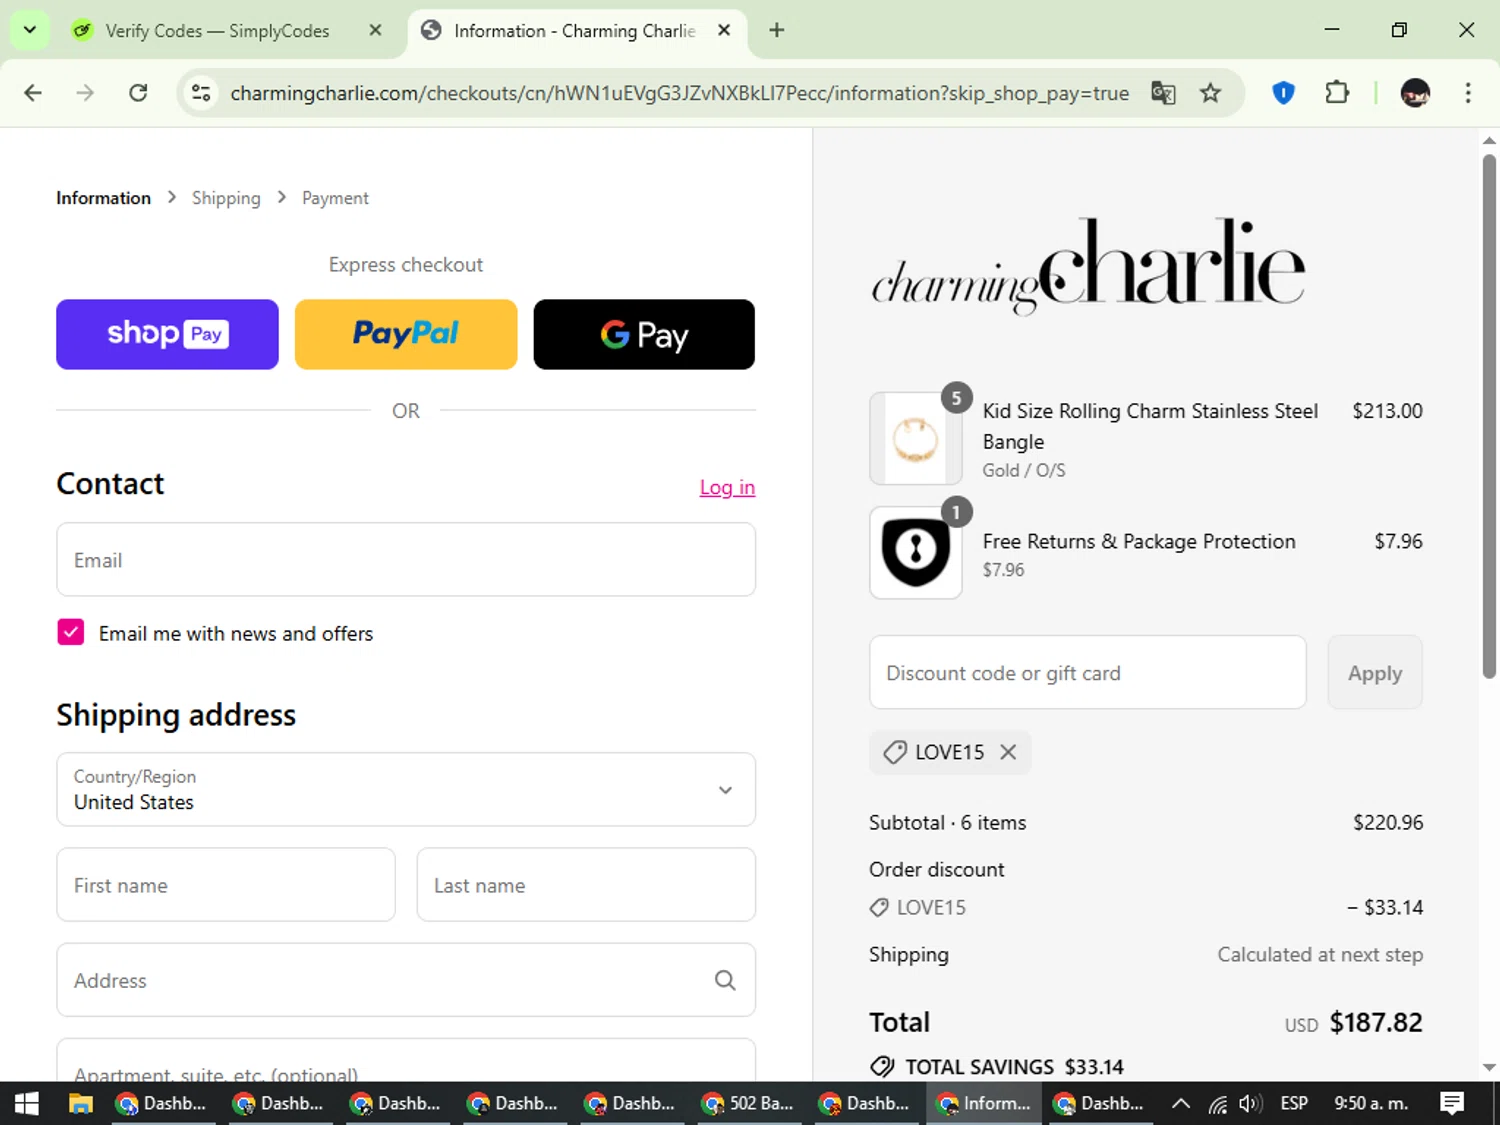Viewport: 1500px width, 1125px height.
Task: View site information icon in address bar
Action: [x=201, y=93]
